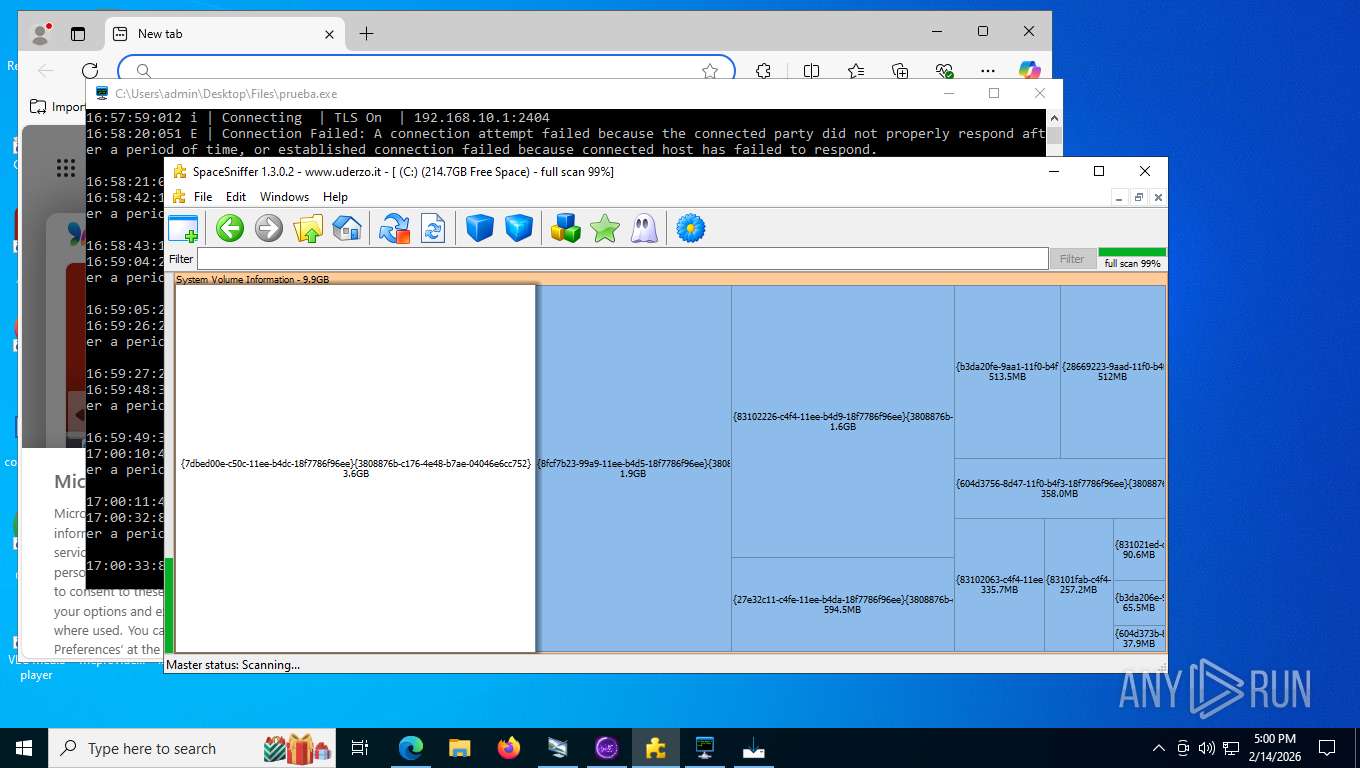Click the full scan 99% progress bar
The image size is (1360, 768).
pyautogui.click(x=1132, y=258)
